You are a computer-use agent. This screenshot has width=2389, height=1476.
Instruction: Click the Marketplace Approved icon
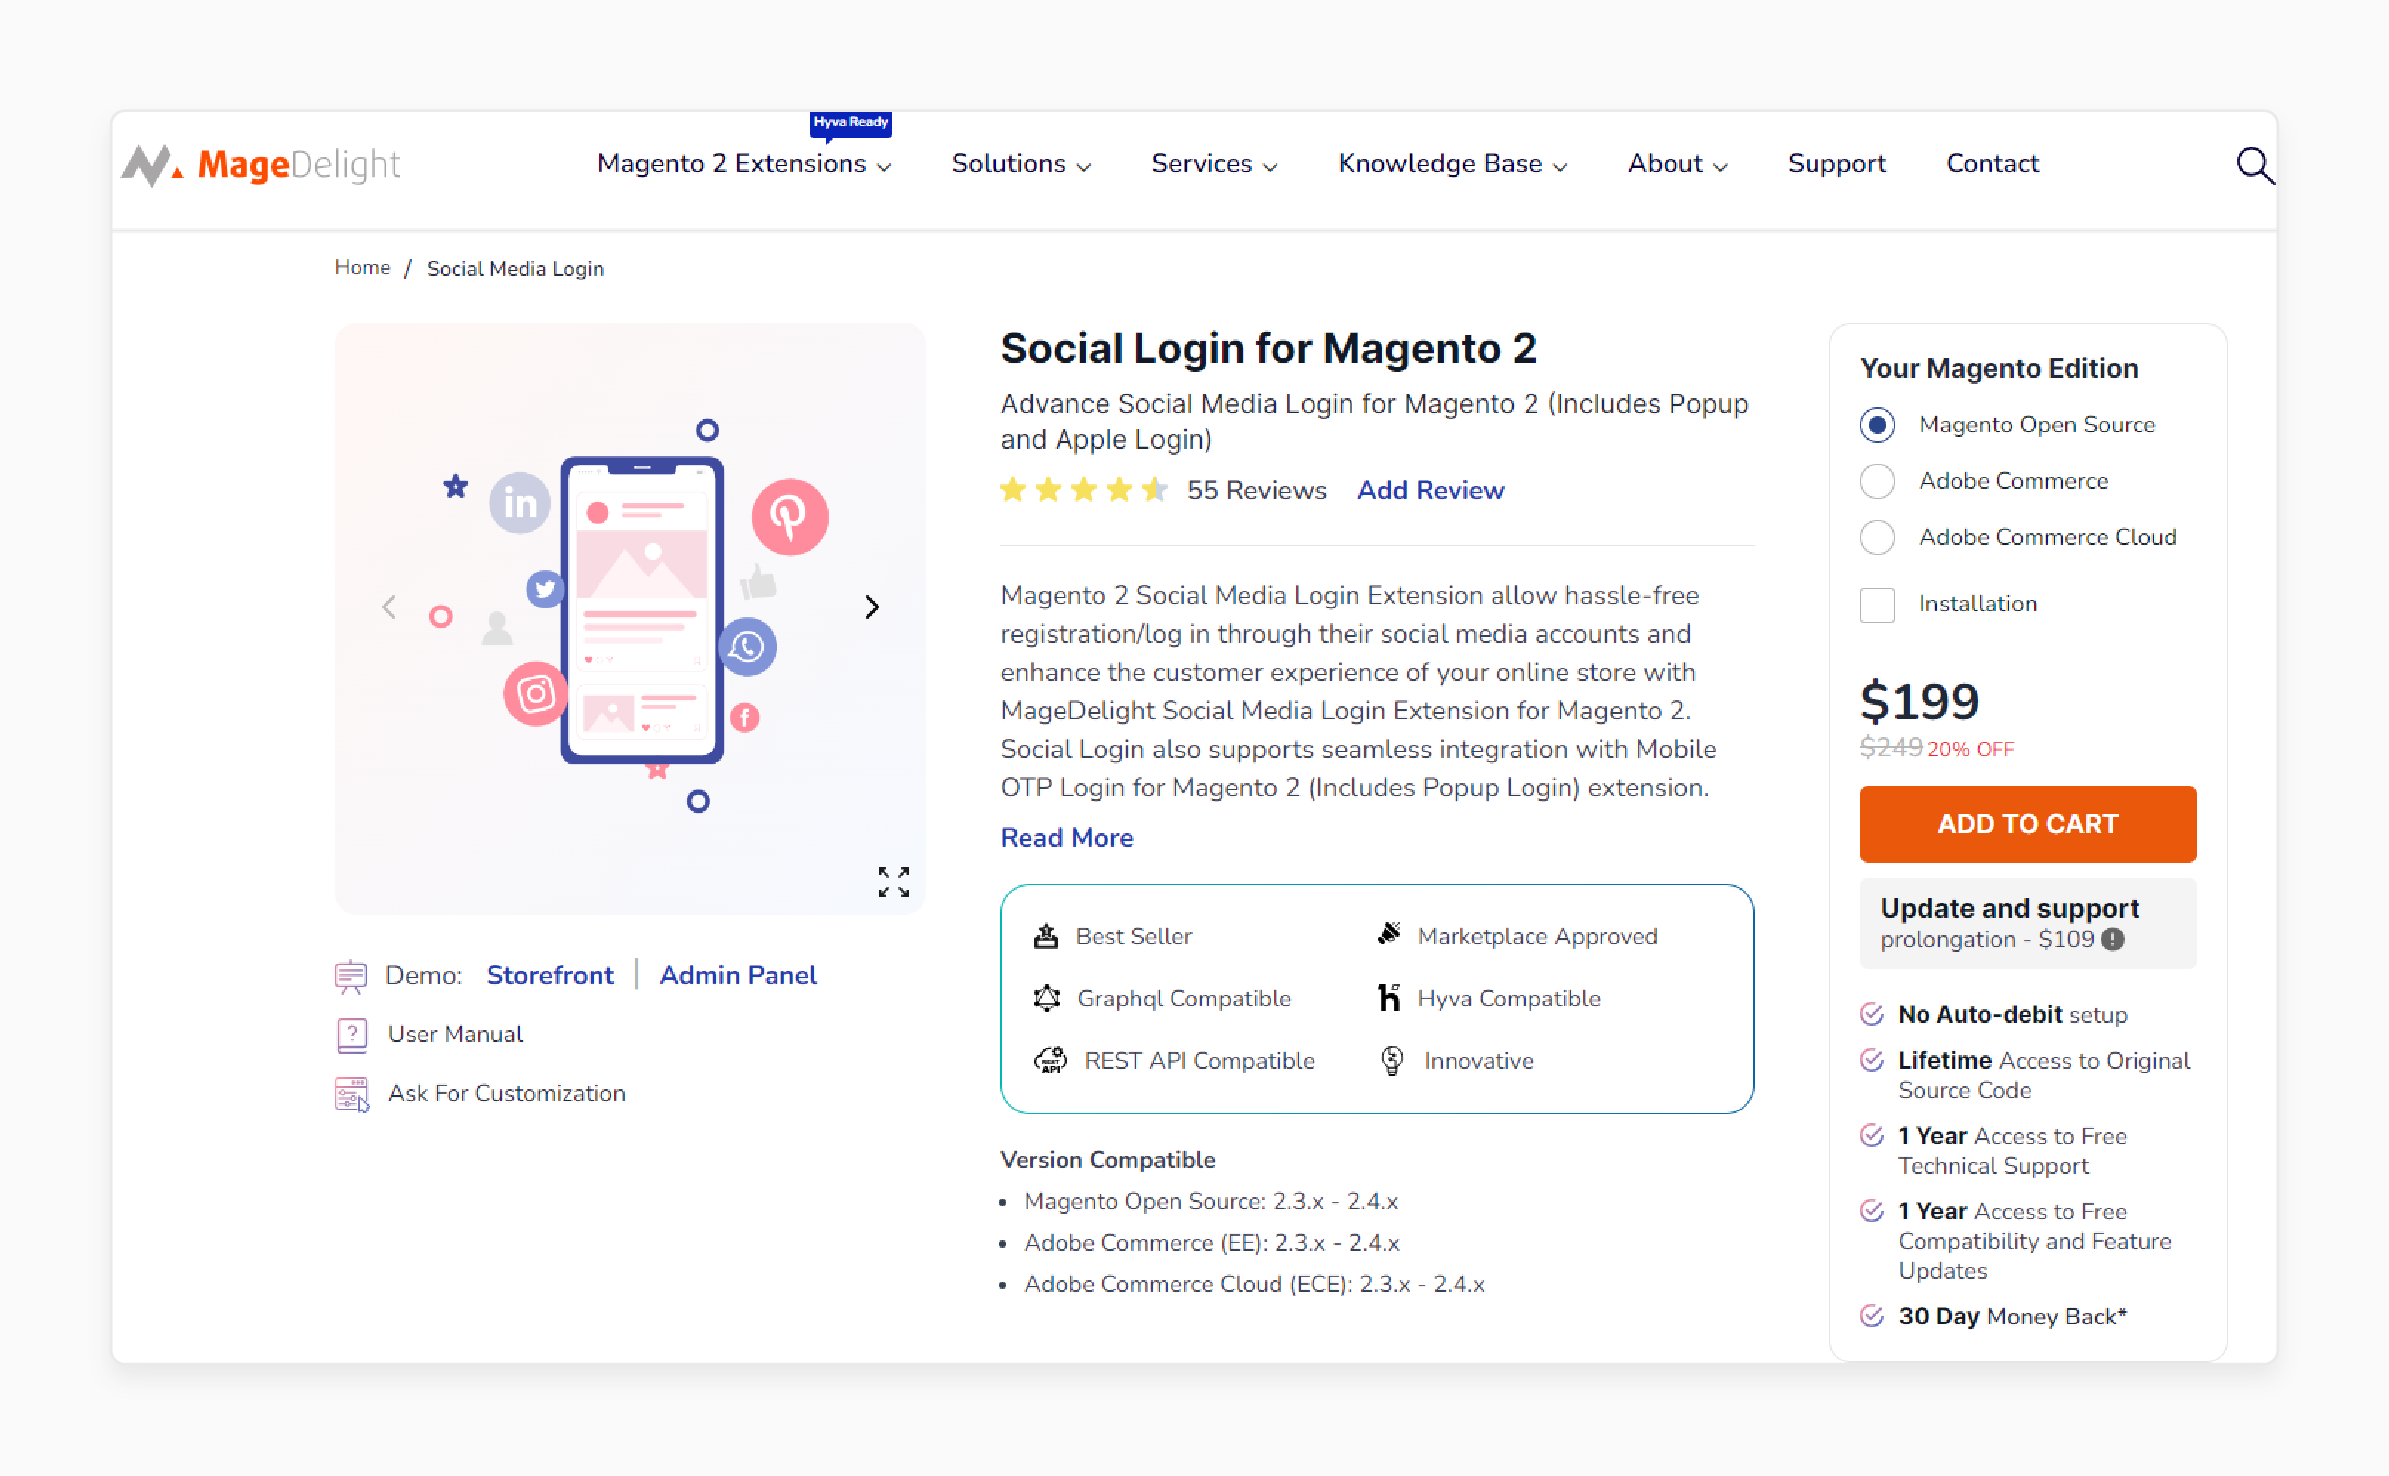(x=1389, y=934)
